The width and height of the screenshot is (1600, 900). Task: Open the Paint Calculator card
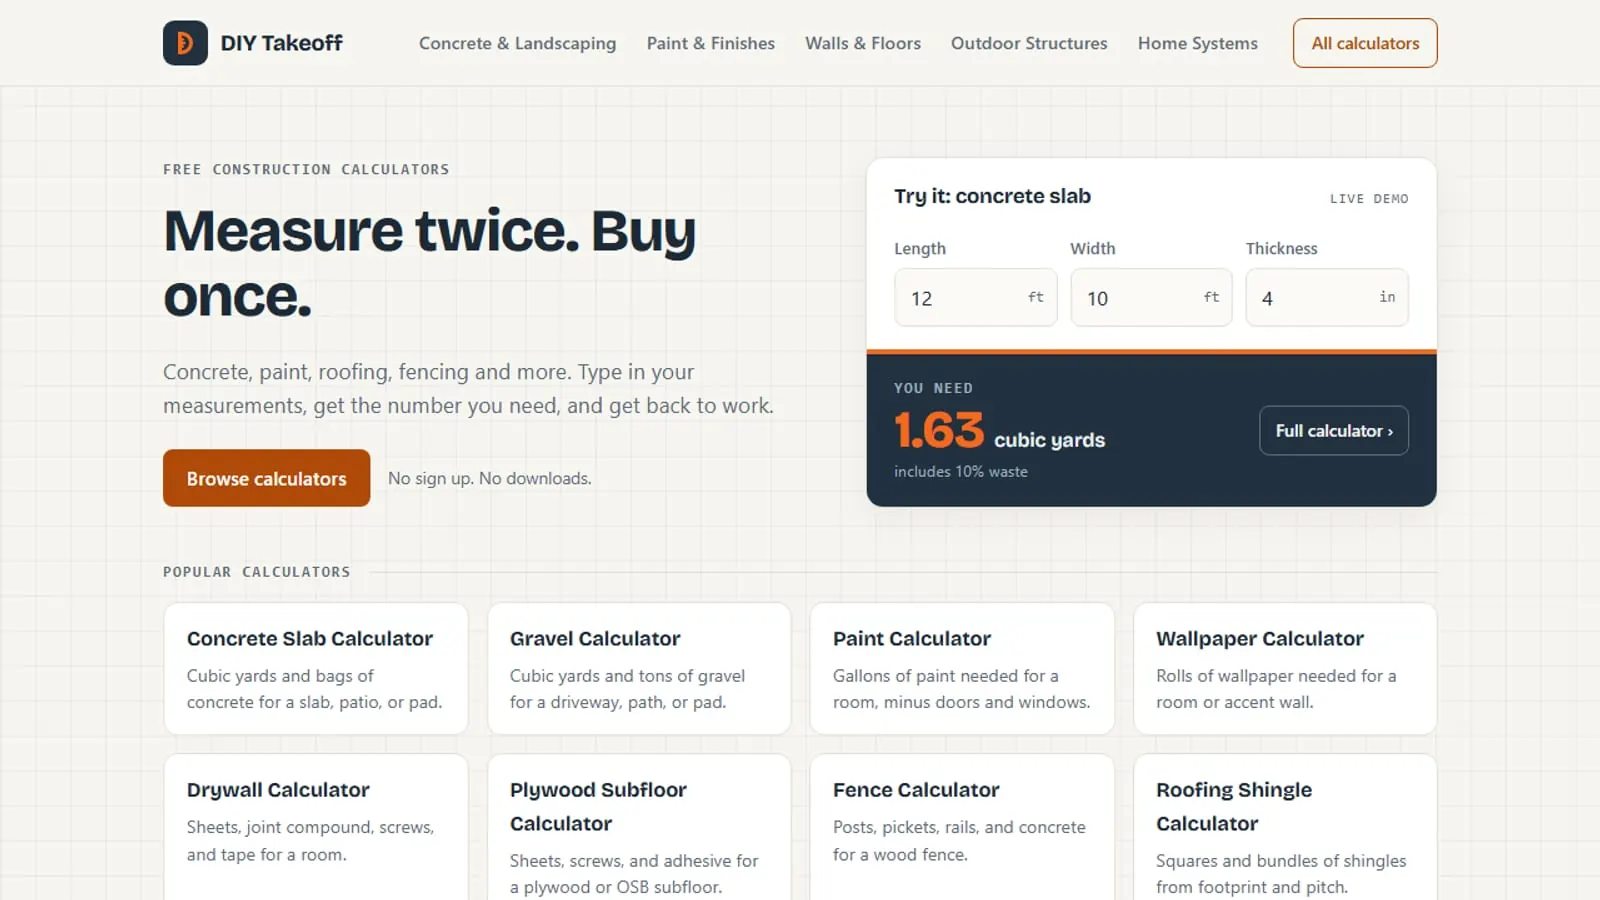[962, 668]
